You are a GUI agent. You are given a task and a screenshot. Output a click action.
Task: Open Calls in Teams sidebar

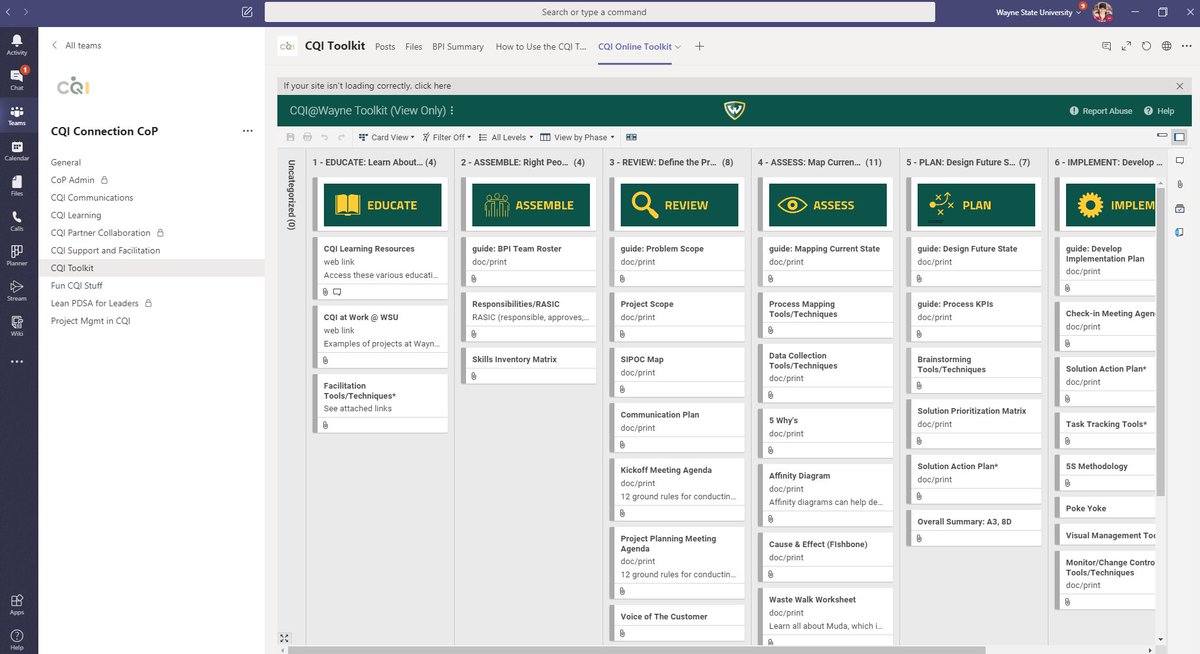[17, 220]
